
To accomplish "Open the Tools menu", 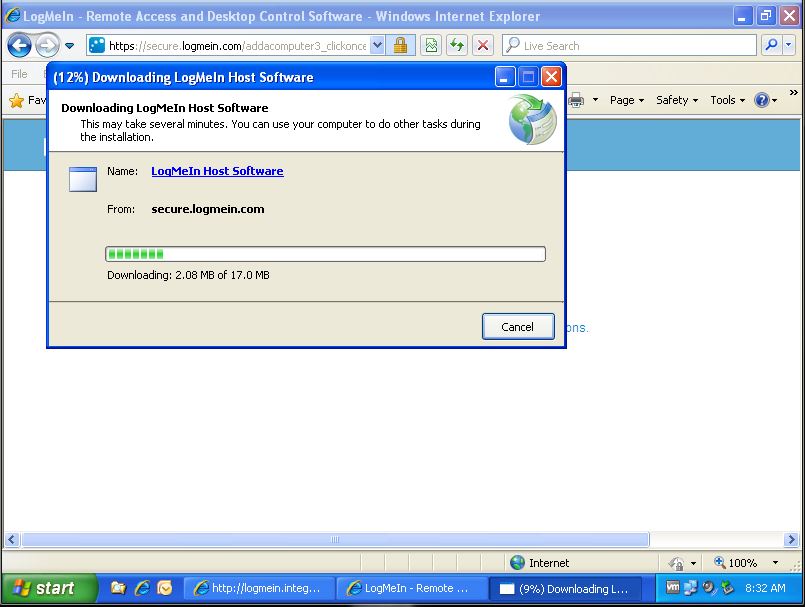I will point(726,100).
